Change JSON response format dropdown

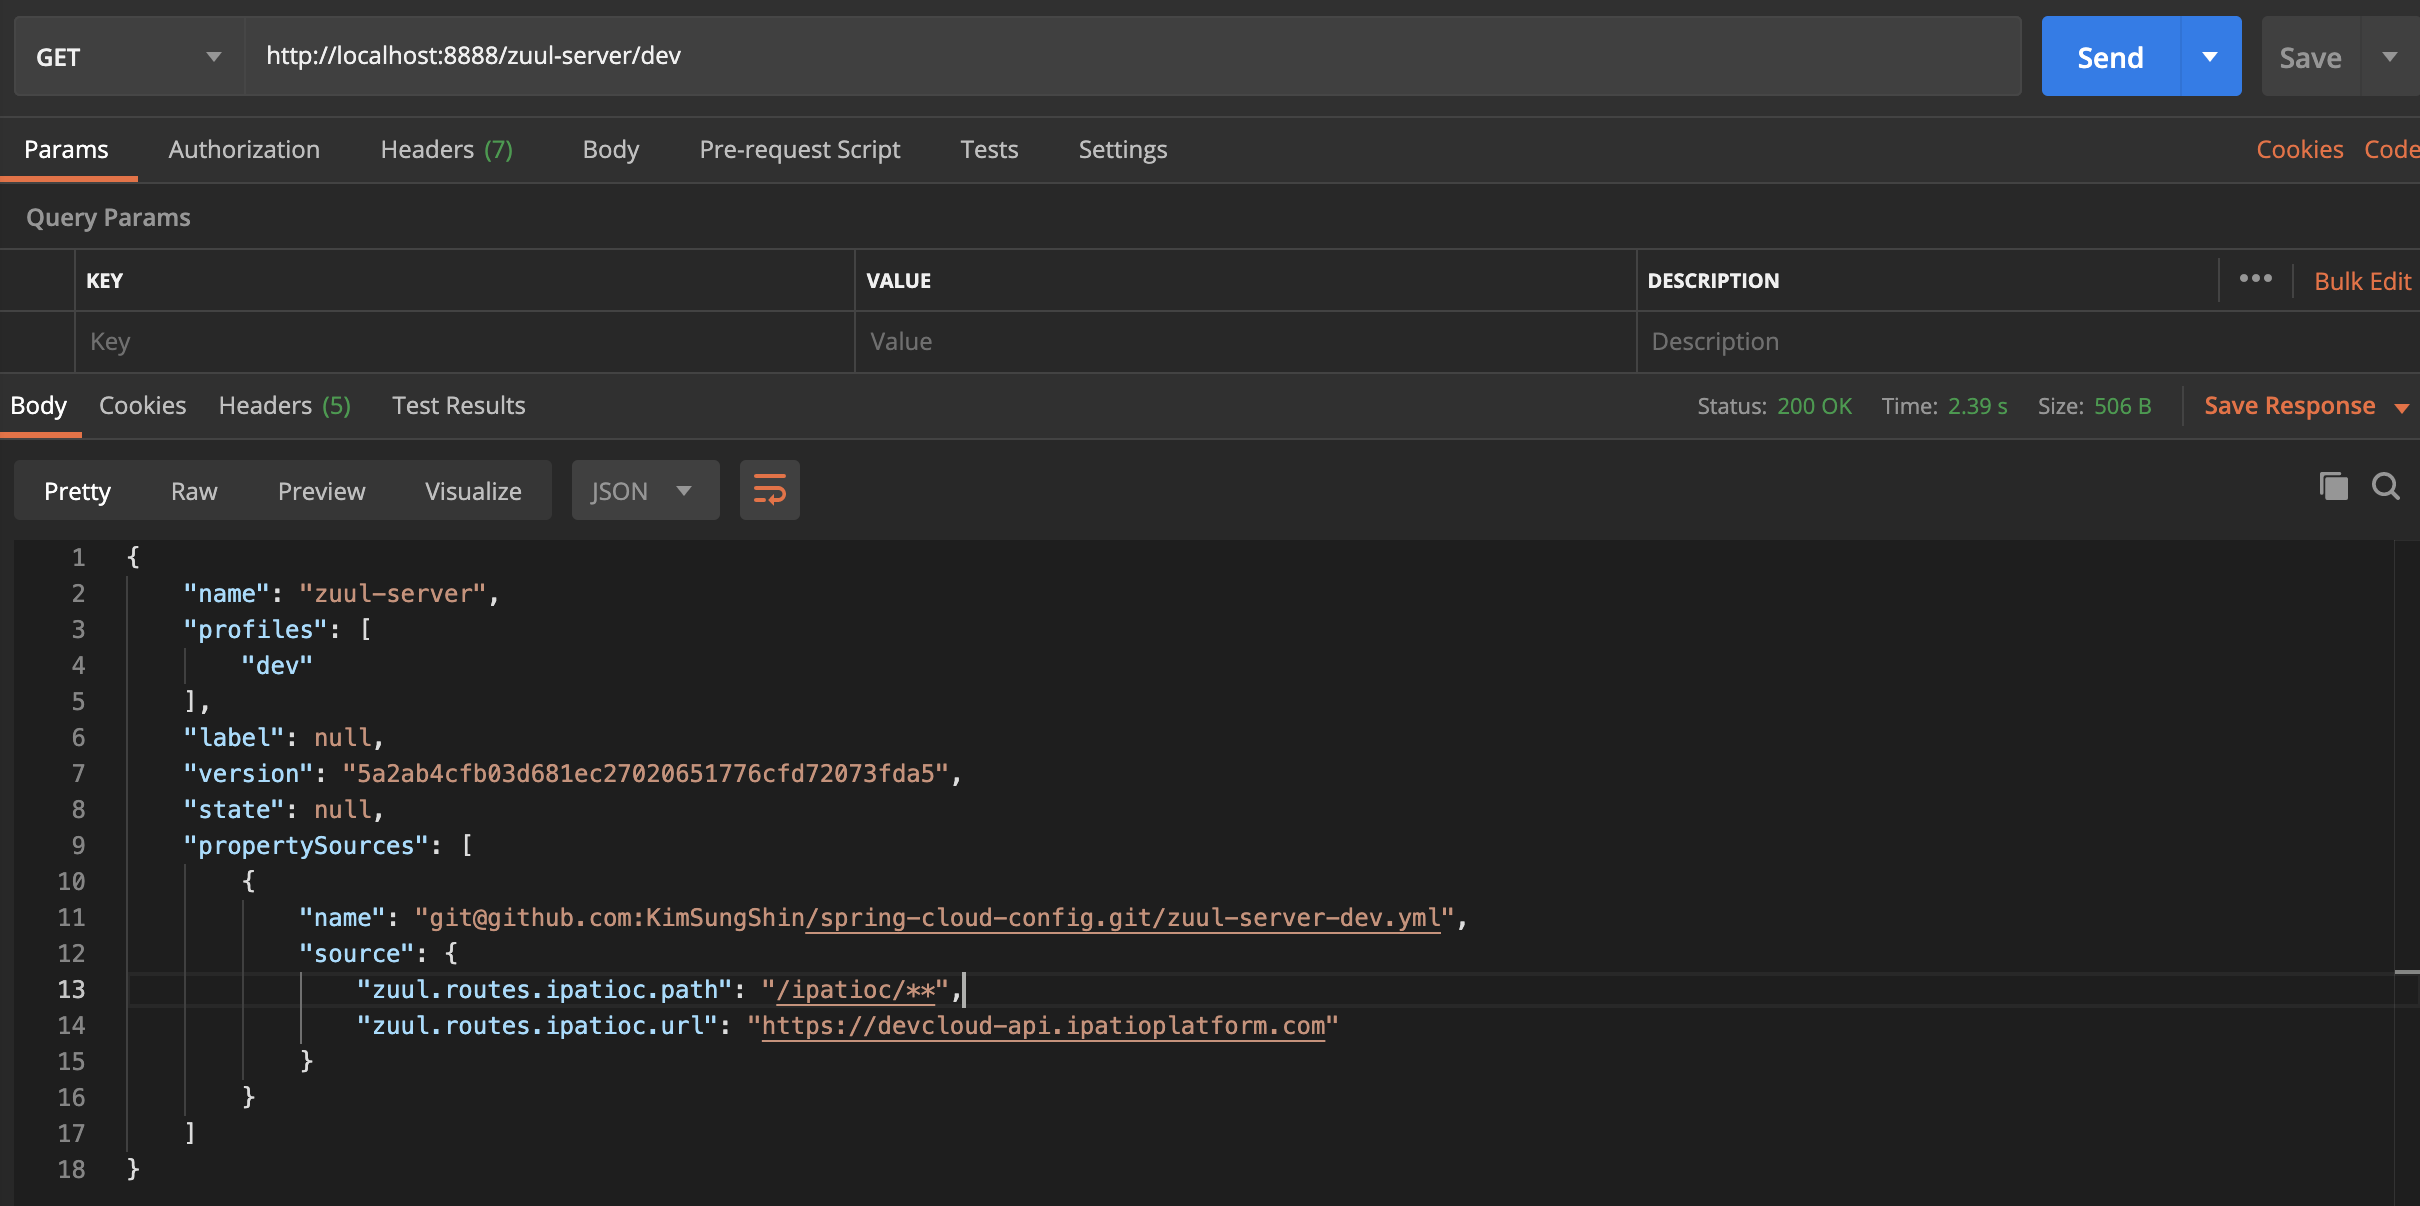[x=644, y=491]
